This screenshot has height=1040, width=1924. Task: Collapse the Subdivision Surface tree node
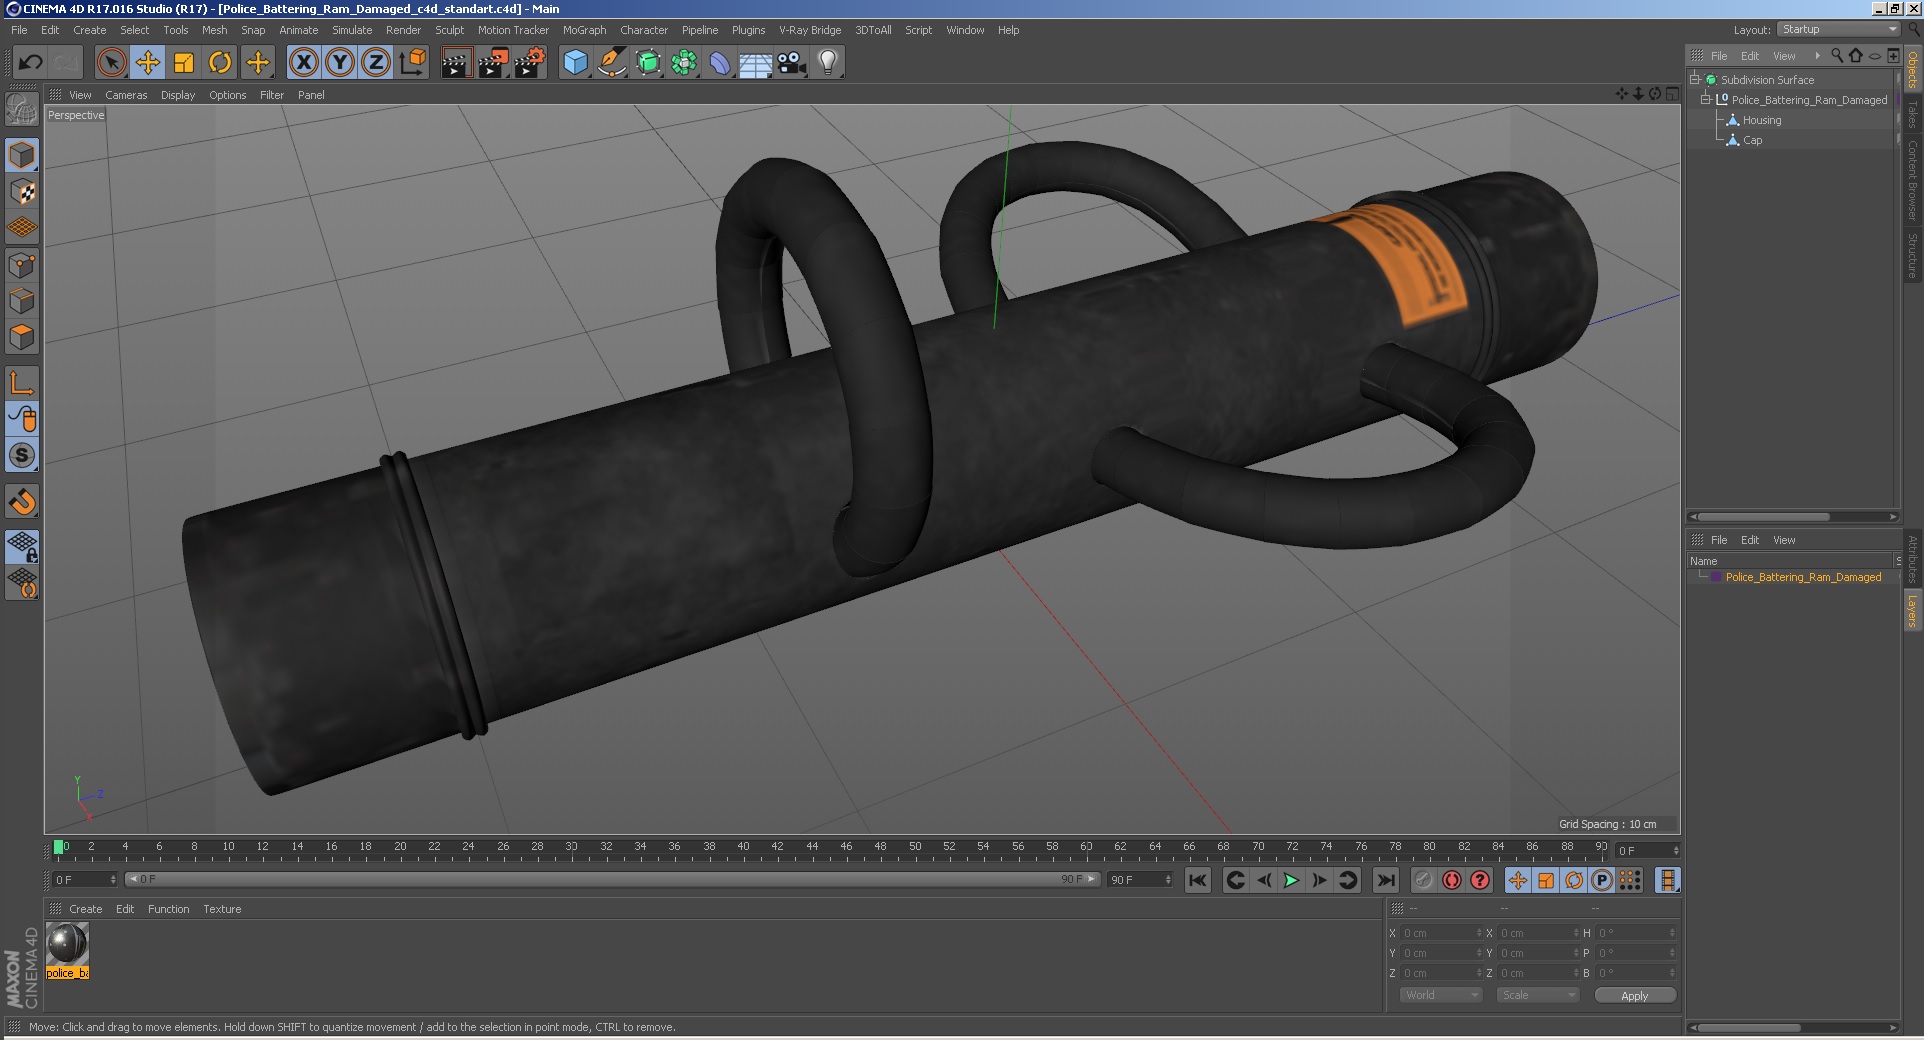pos(1695,79)
